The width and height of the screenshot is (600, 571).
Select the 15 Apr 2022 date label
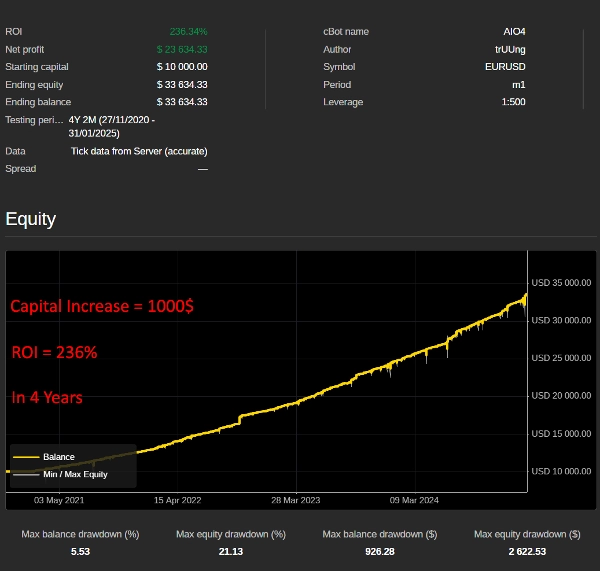[179, 499]
